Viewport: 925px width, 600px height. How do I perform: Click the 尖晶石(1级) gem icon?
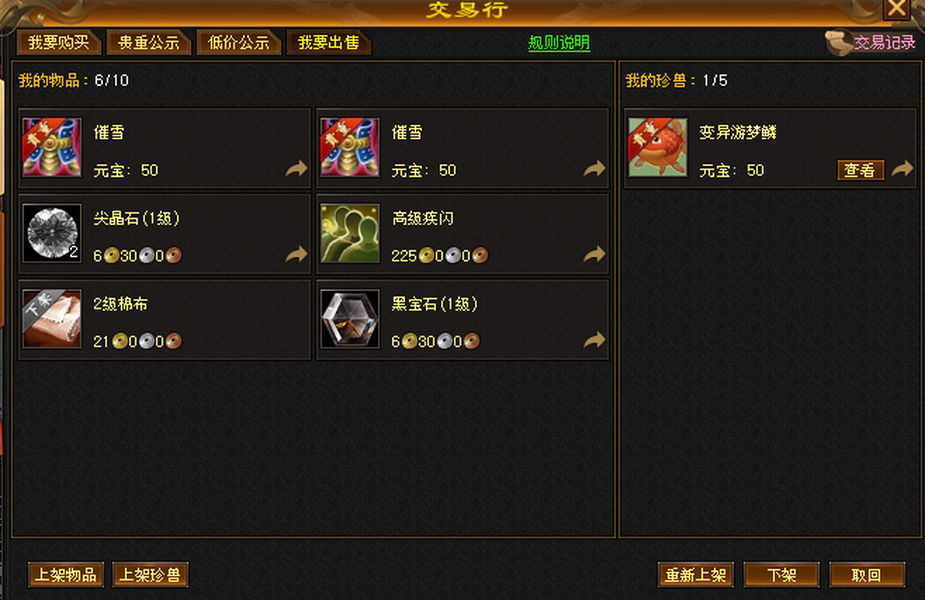(x=52, y=233)
